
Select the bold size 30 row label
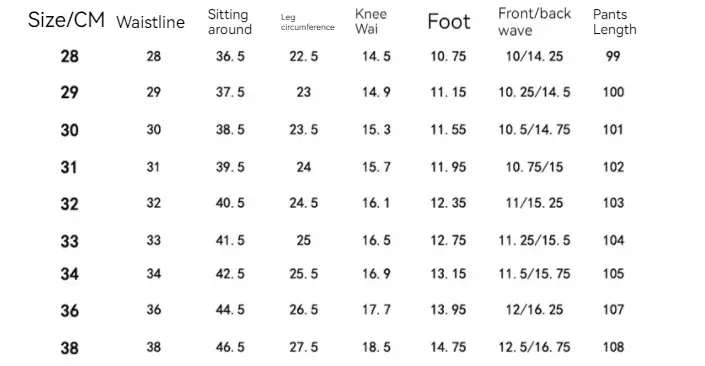[x=70, y=130]
